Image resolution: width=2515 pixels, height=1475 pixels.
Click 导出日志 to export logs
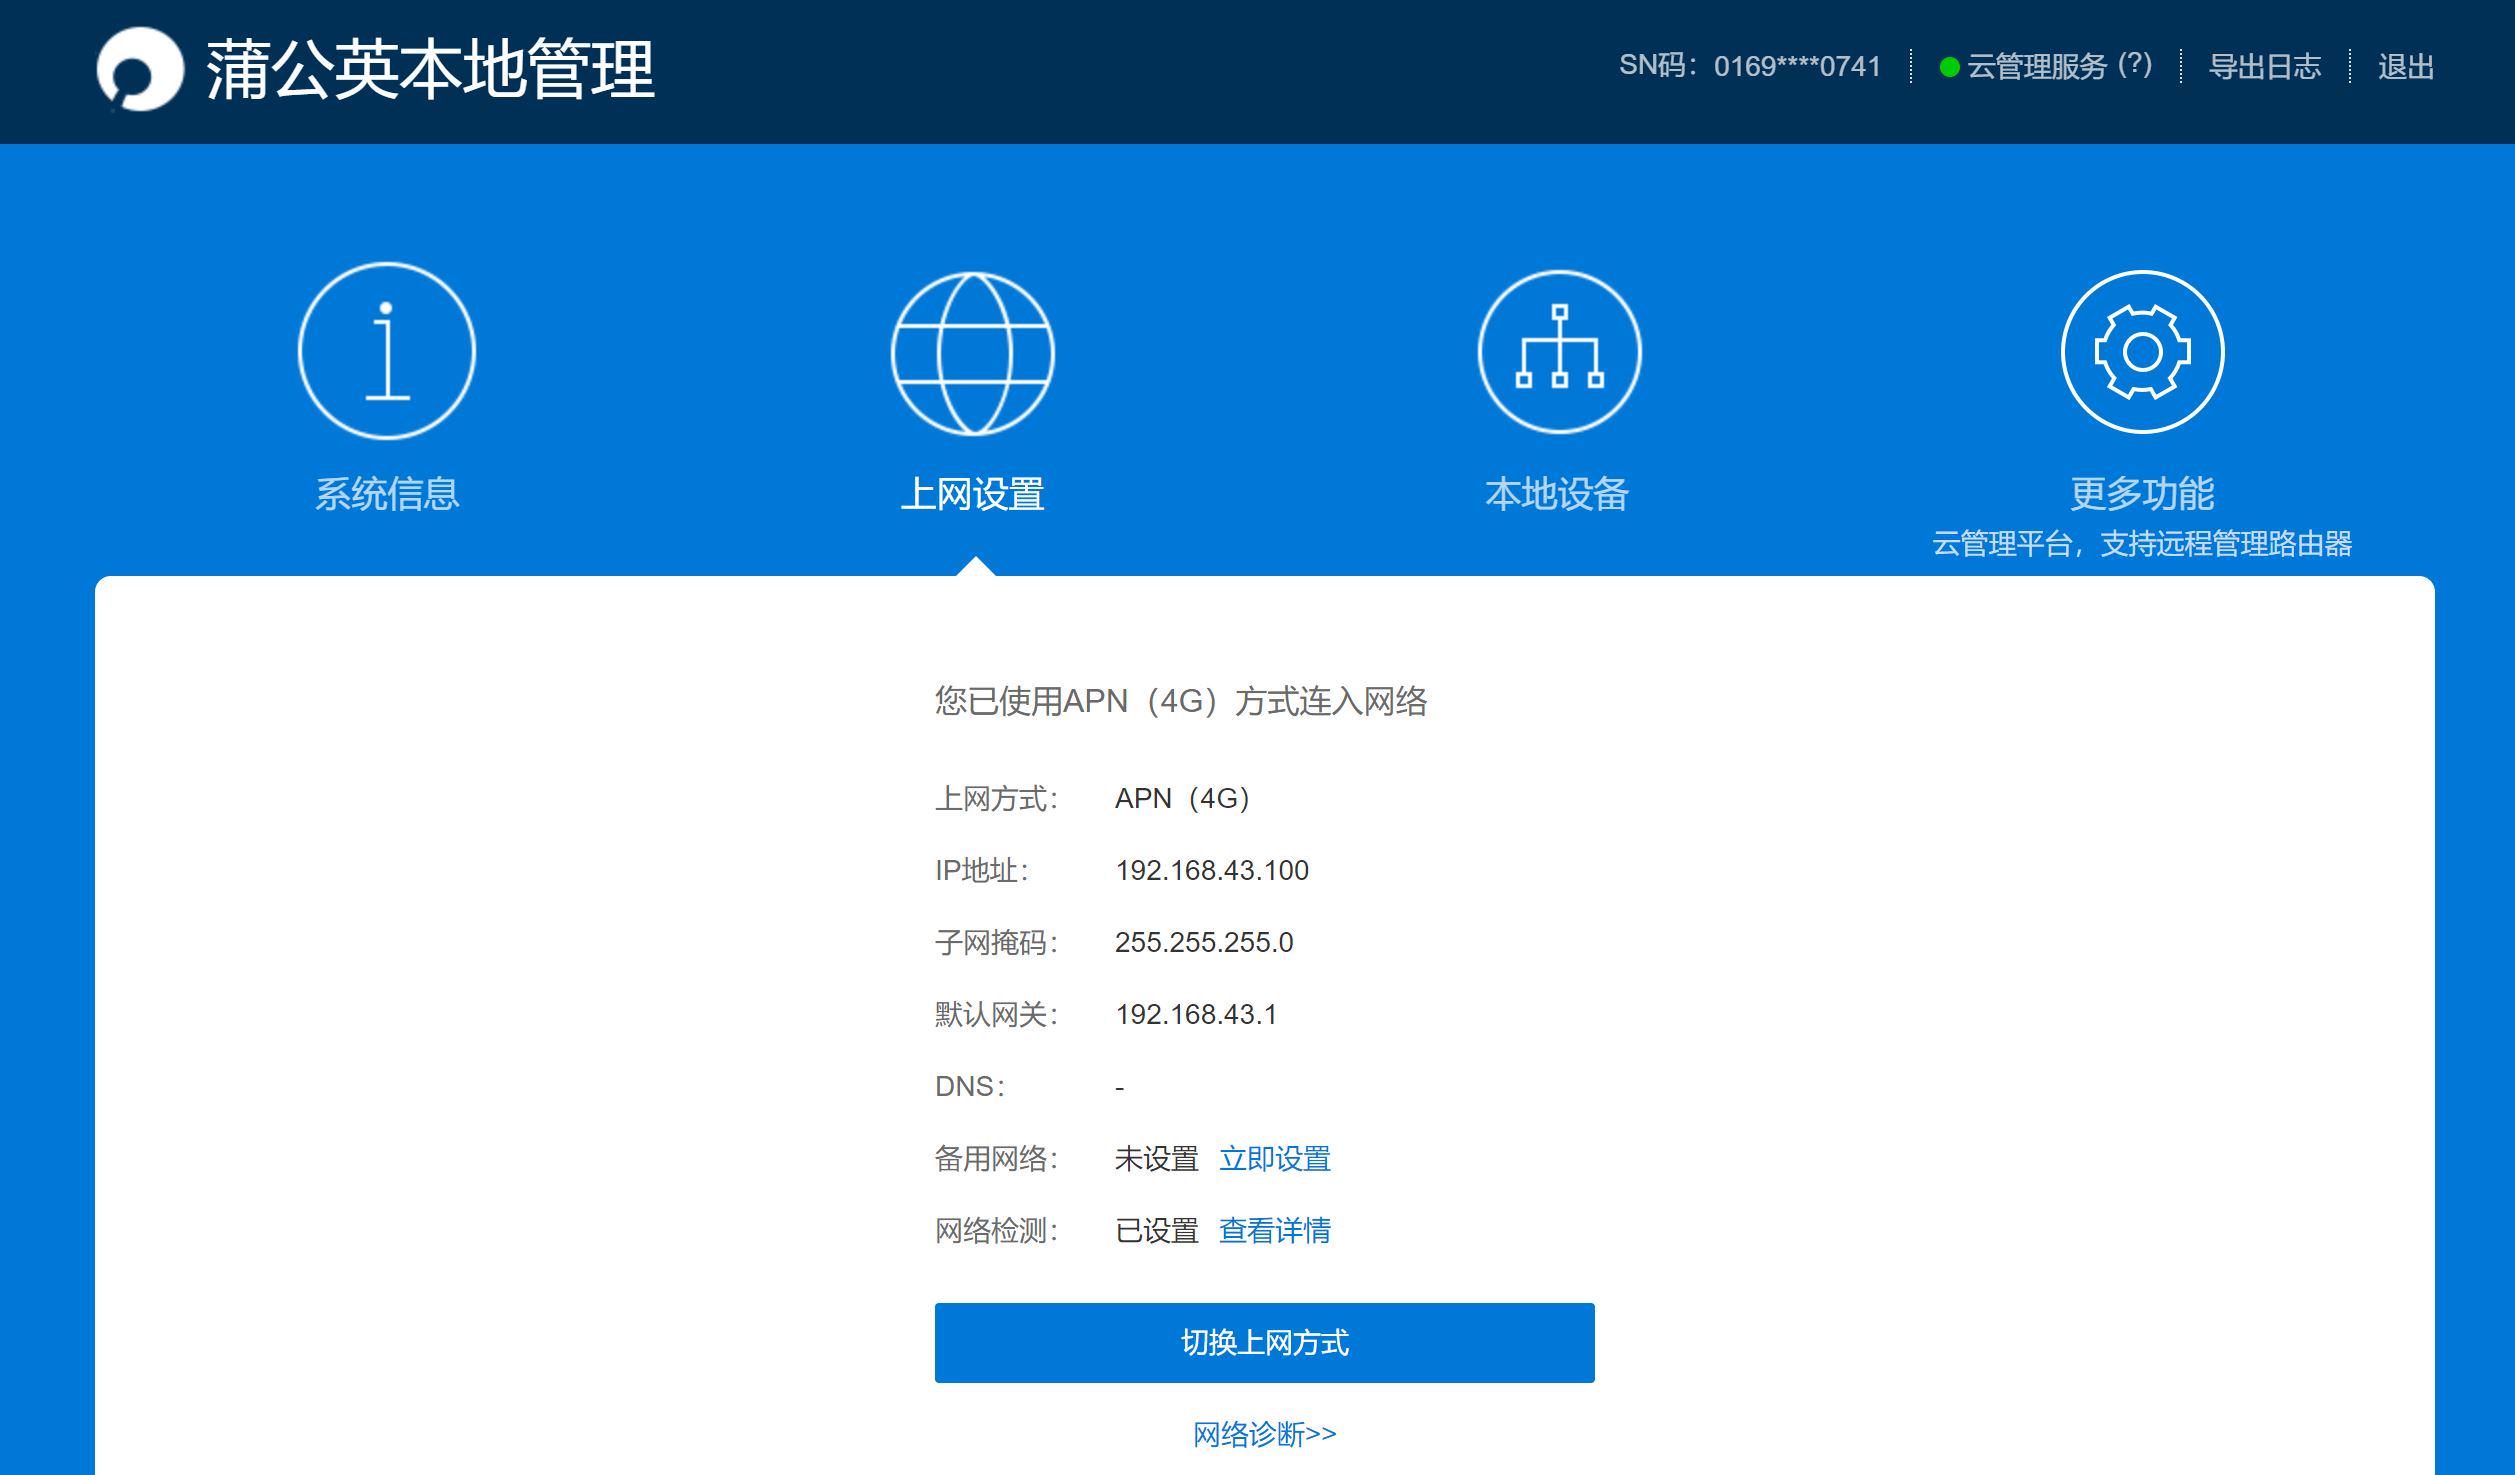point(2265,67)
